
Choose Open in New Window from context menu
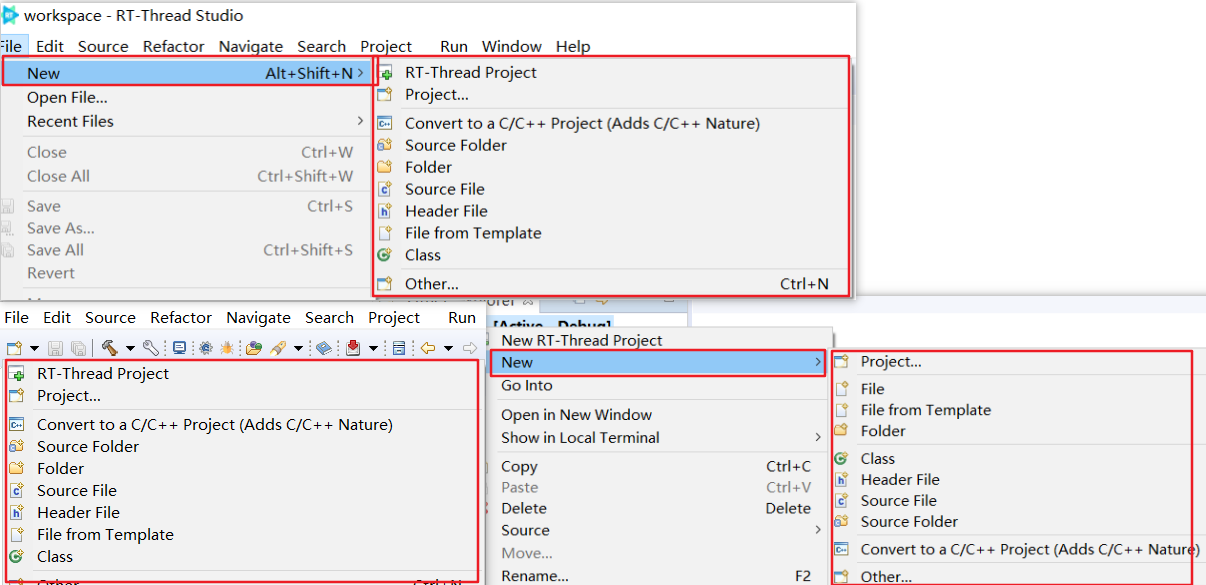pyautogui.click(x=576, y=415)
